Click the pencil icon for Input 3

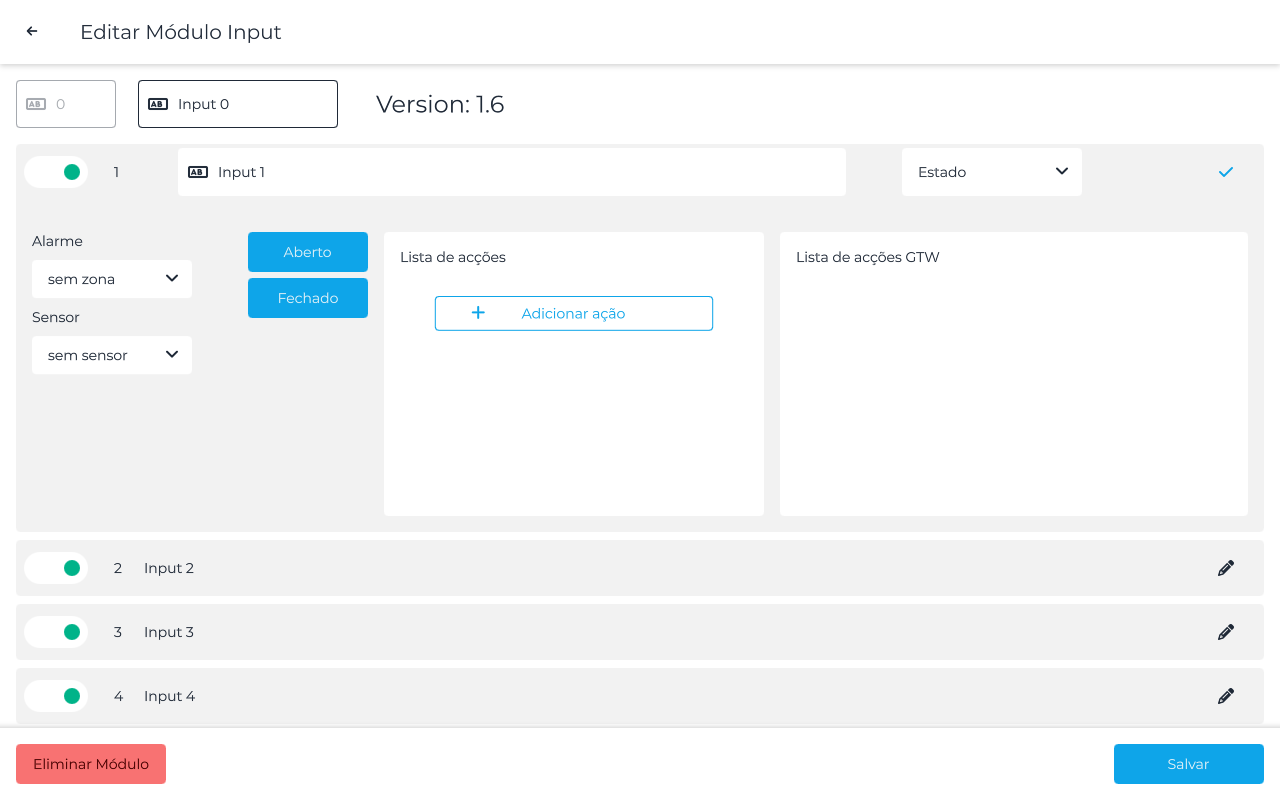pyautogui.click(x=1226, y=632)
